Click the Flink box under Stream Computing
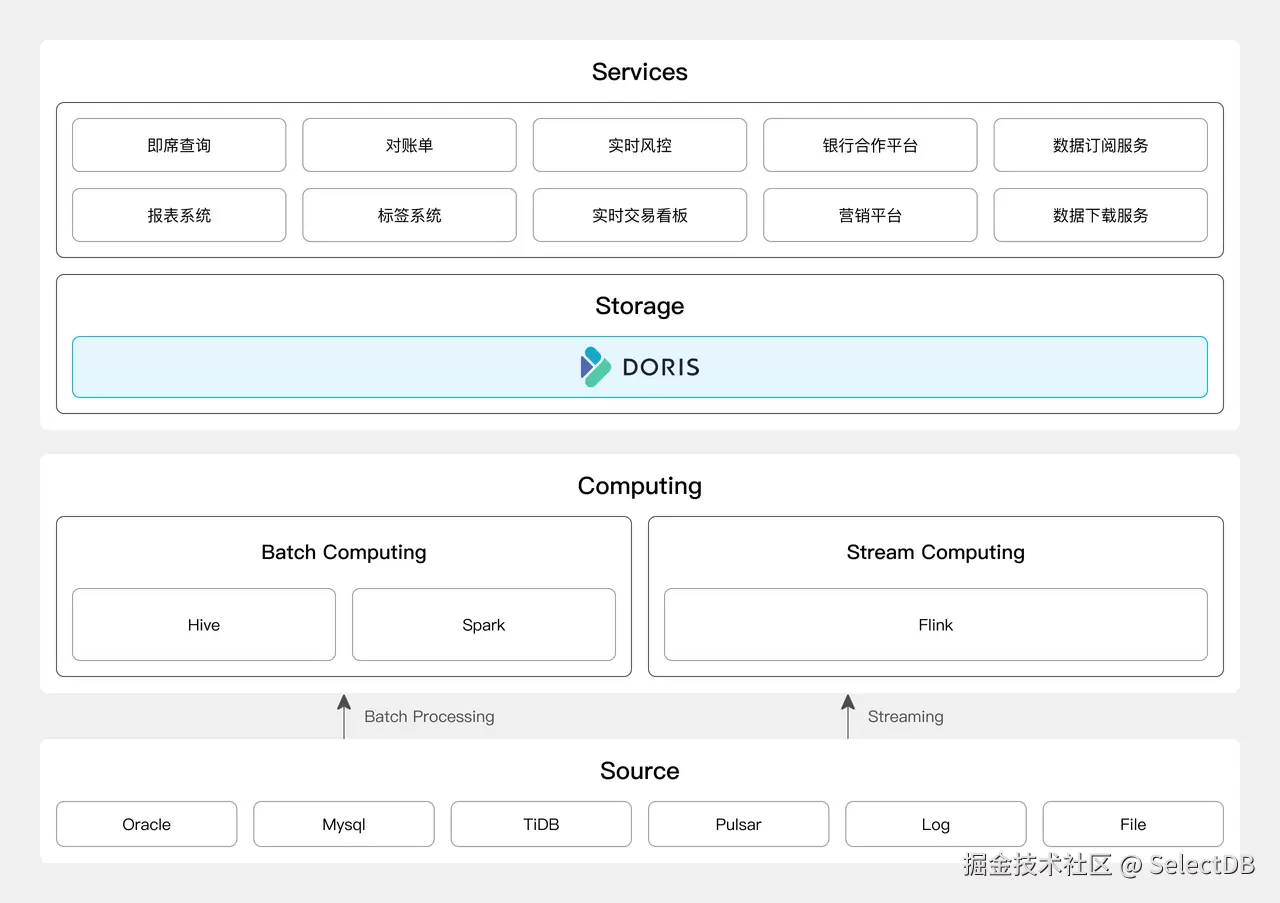 coord(936,625)
